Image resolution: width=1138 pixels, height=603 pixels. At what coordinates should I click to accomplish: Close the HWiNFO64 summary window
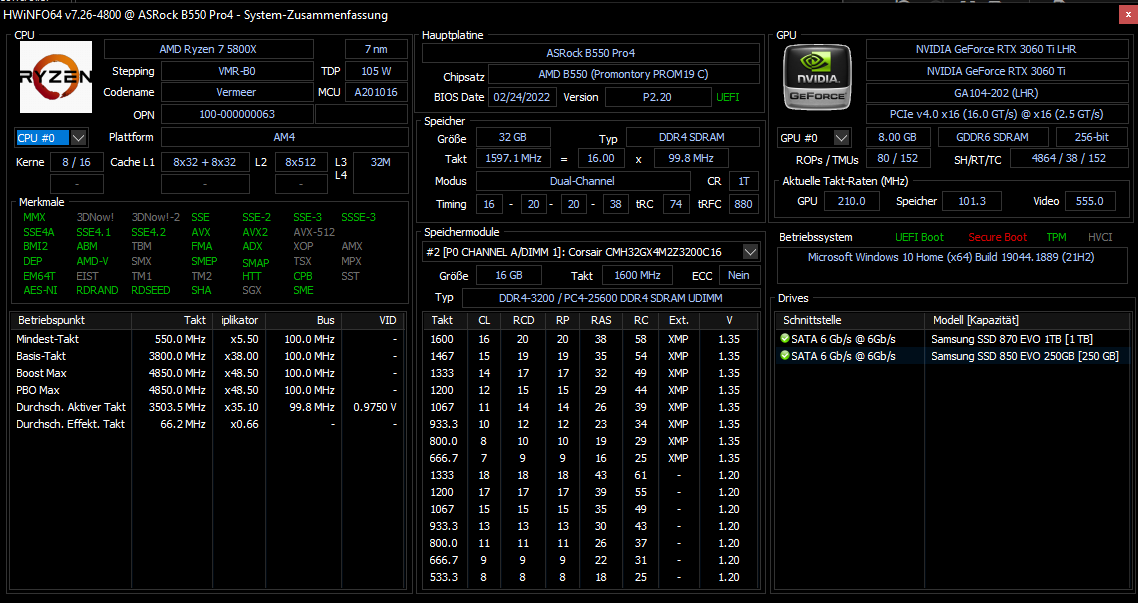(x=1128, y=14)
